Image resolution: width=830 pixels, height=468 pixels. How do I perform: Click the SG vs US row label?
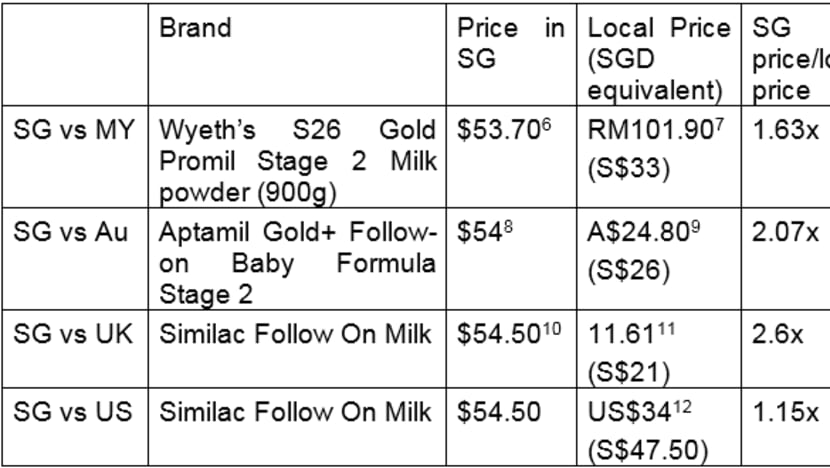click(x=73, y=412)
